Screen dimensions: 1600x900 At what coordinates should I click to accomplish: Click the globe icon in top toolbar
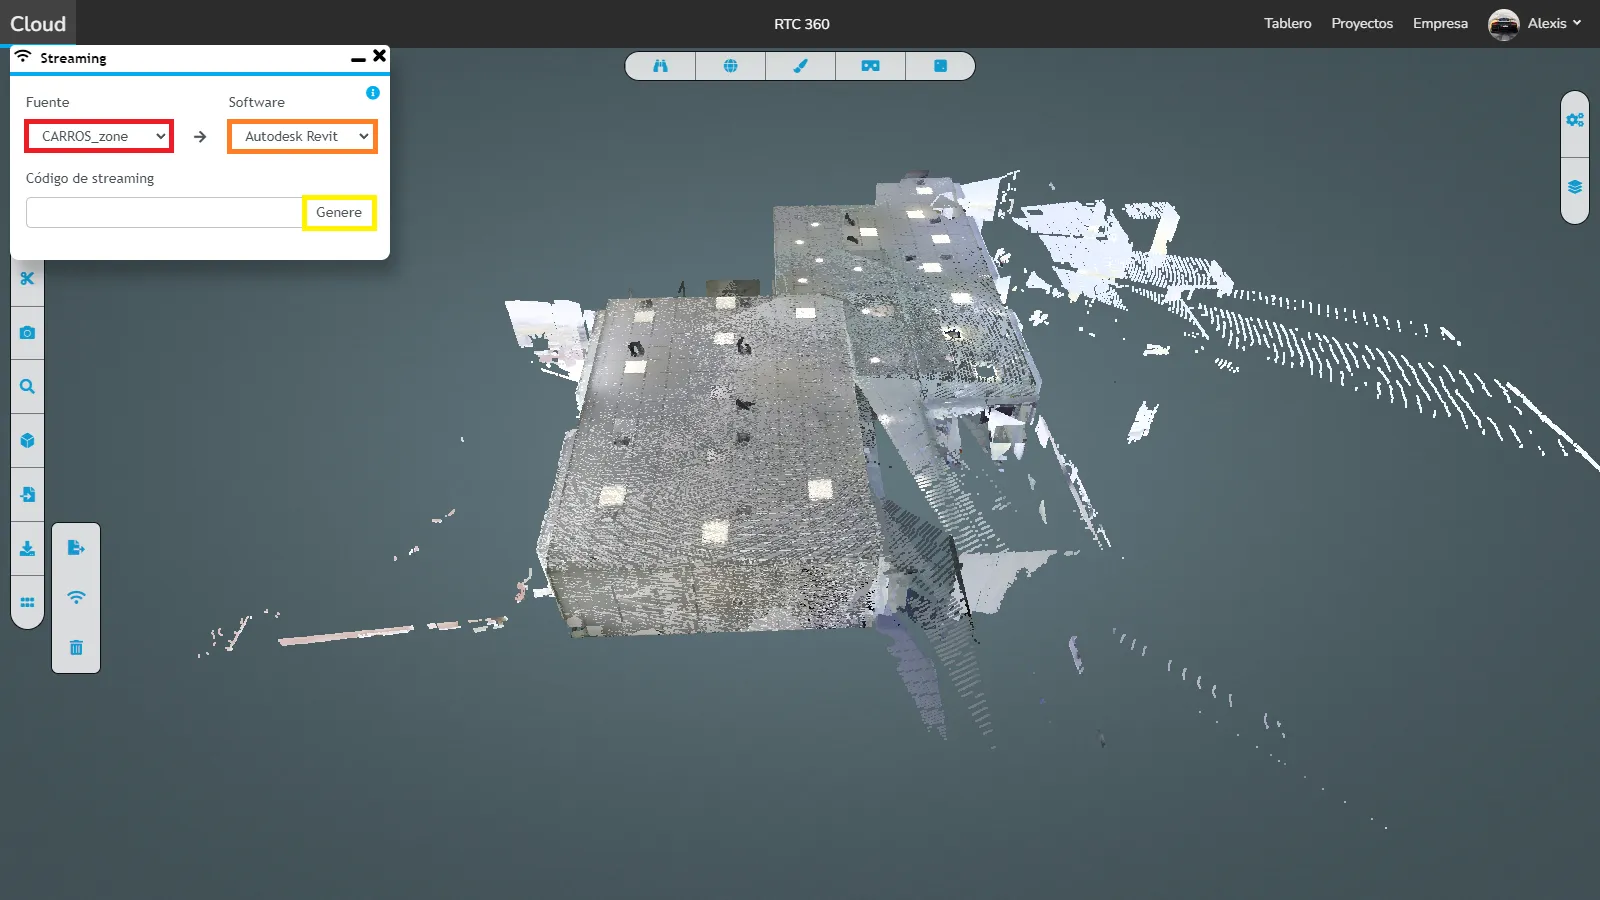(x=730, y=66)
